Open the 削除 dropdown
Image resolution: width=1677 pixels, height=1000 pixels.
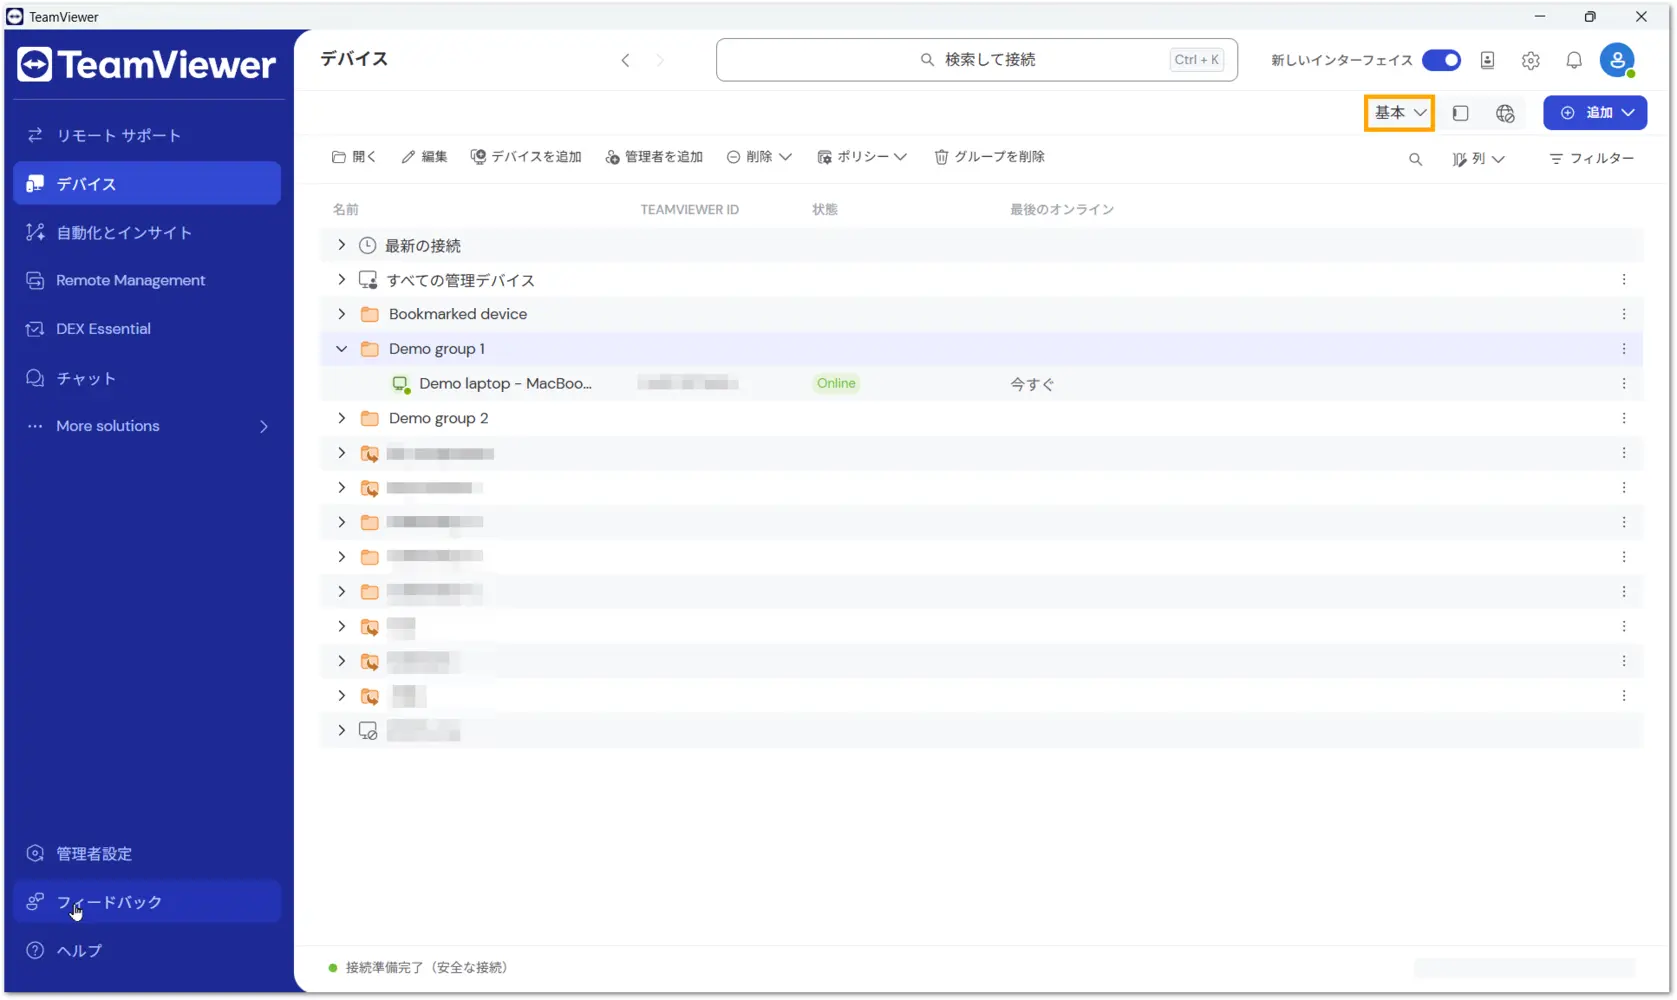tap(759, 157)
